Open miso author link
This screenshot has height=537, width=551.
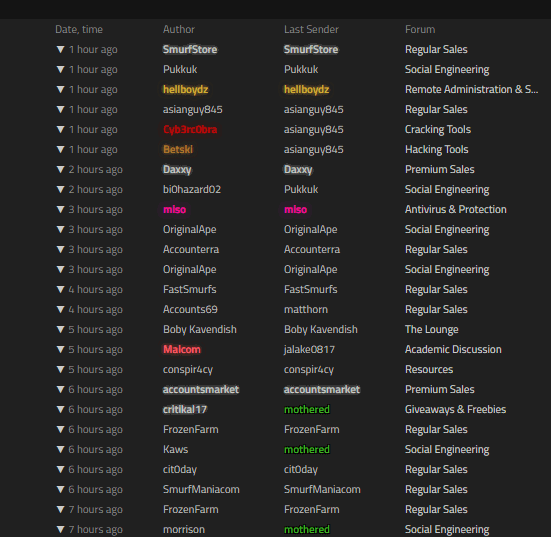click(175, 210)
